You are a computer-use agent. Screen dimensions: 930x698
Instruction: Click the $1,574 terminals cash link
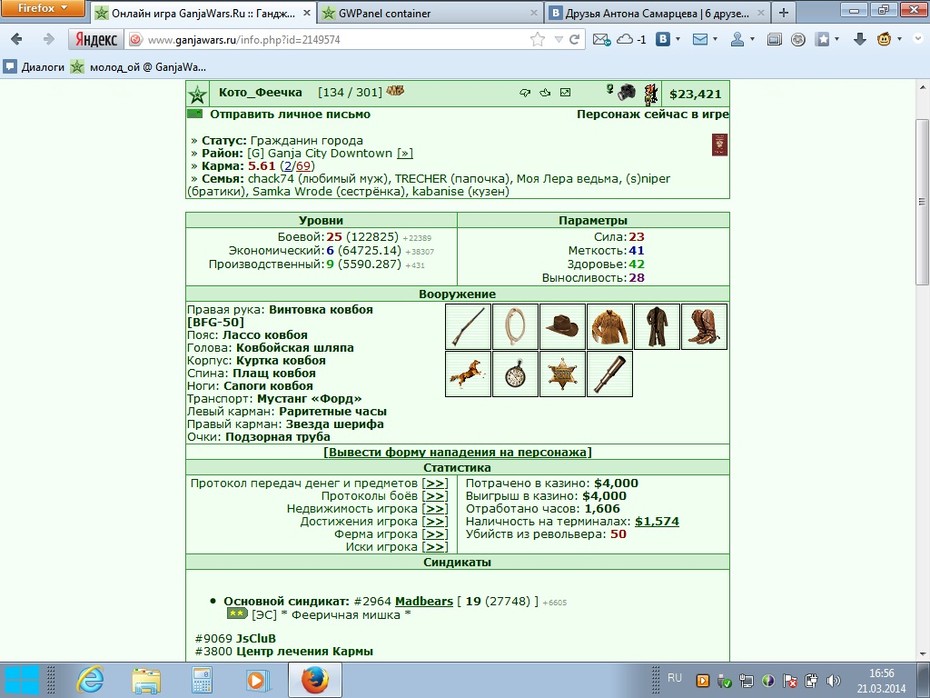point(657,521)
